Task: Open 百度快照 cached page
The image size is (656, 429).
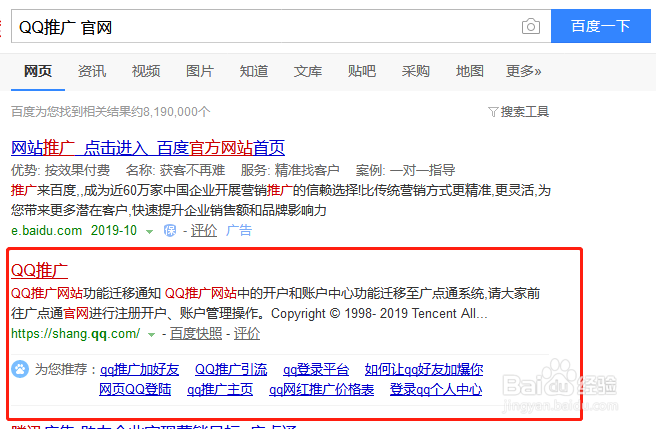Action: pos(196,334)
